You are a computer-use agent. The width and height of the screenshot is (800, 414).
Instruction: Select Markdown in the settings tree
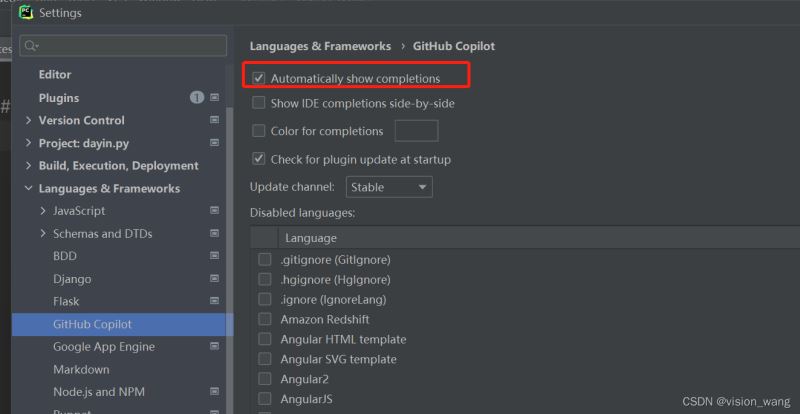tap(81, 369)
